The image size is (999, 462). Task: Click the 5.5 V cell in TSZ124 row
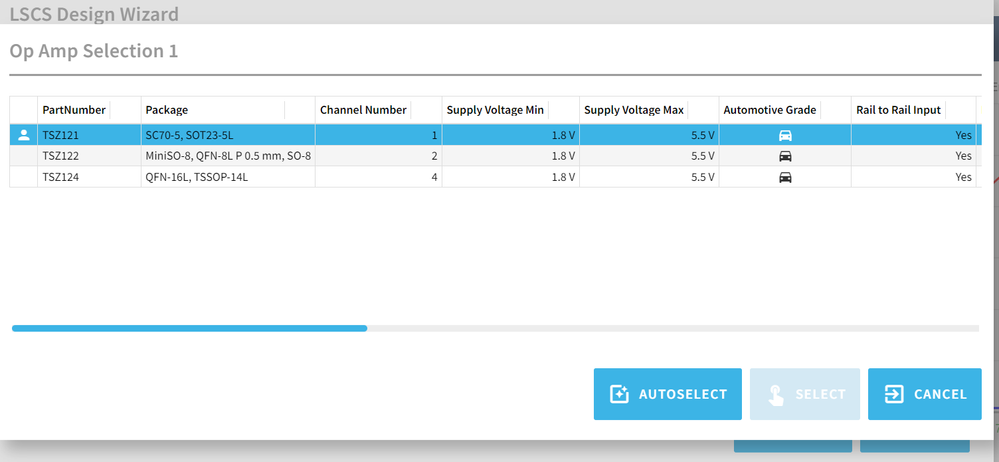coord(649,177)
